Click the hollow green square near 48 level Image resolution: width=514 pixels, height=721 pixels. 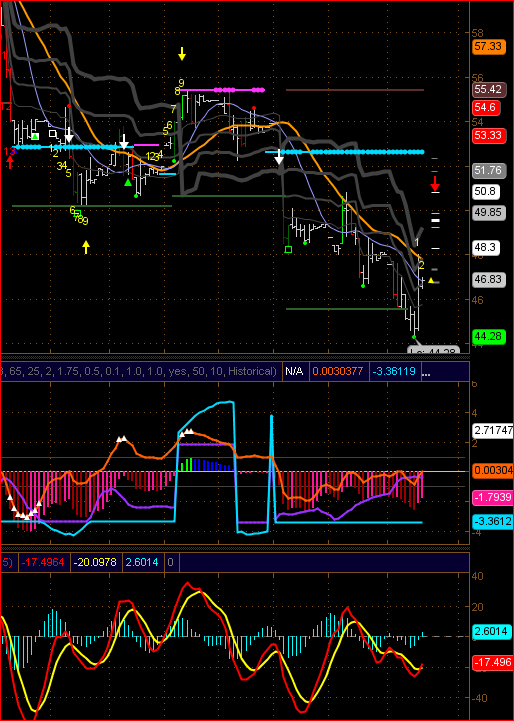288,249
